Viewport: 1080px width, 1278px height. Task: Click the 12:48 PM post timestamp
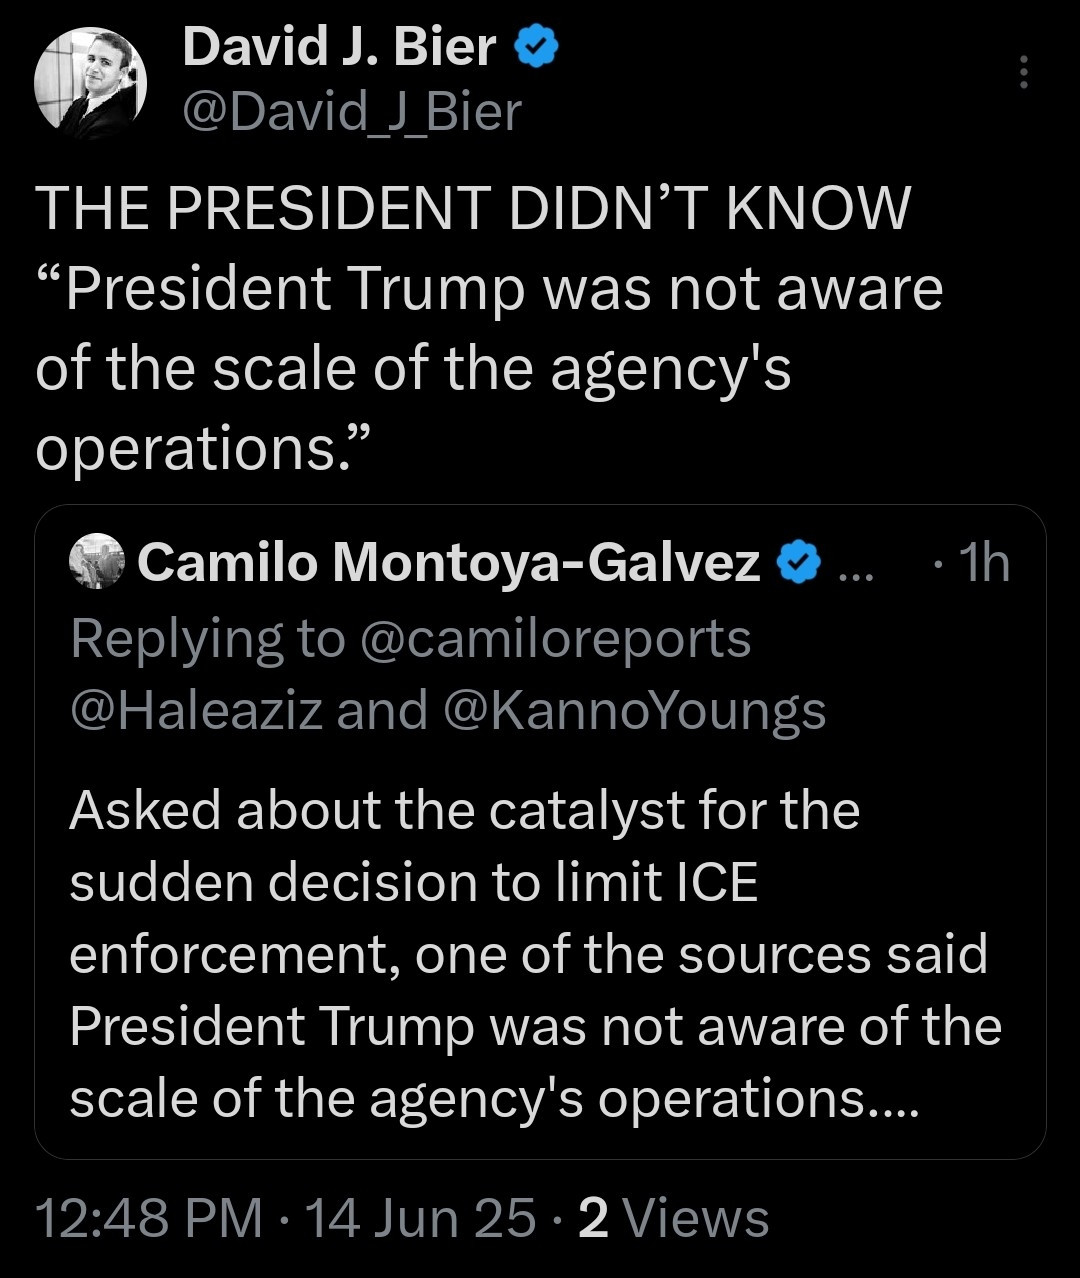150,1218
